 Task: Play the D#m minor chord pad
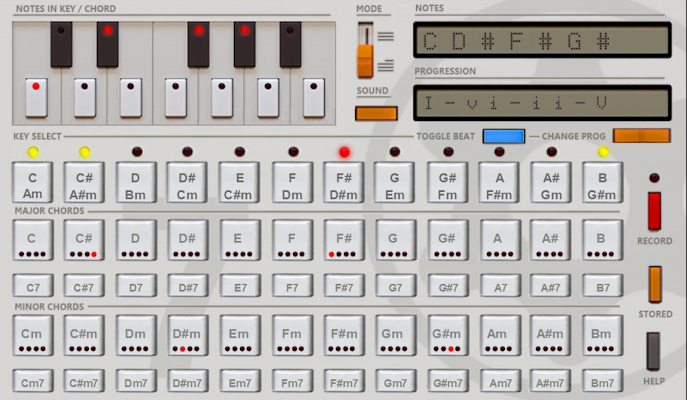click(188, 335)
